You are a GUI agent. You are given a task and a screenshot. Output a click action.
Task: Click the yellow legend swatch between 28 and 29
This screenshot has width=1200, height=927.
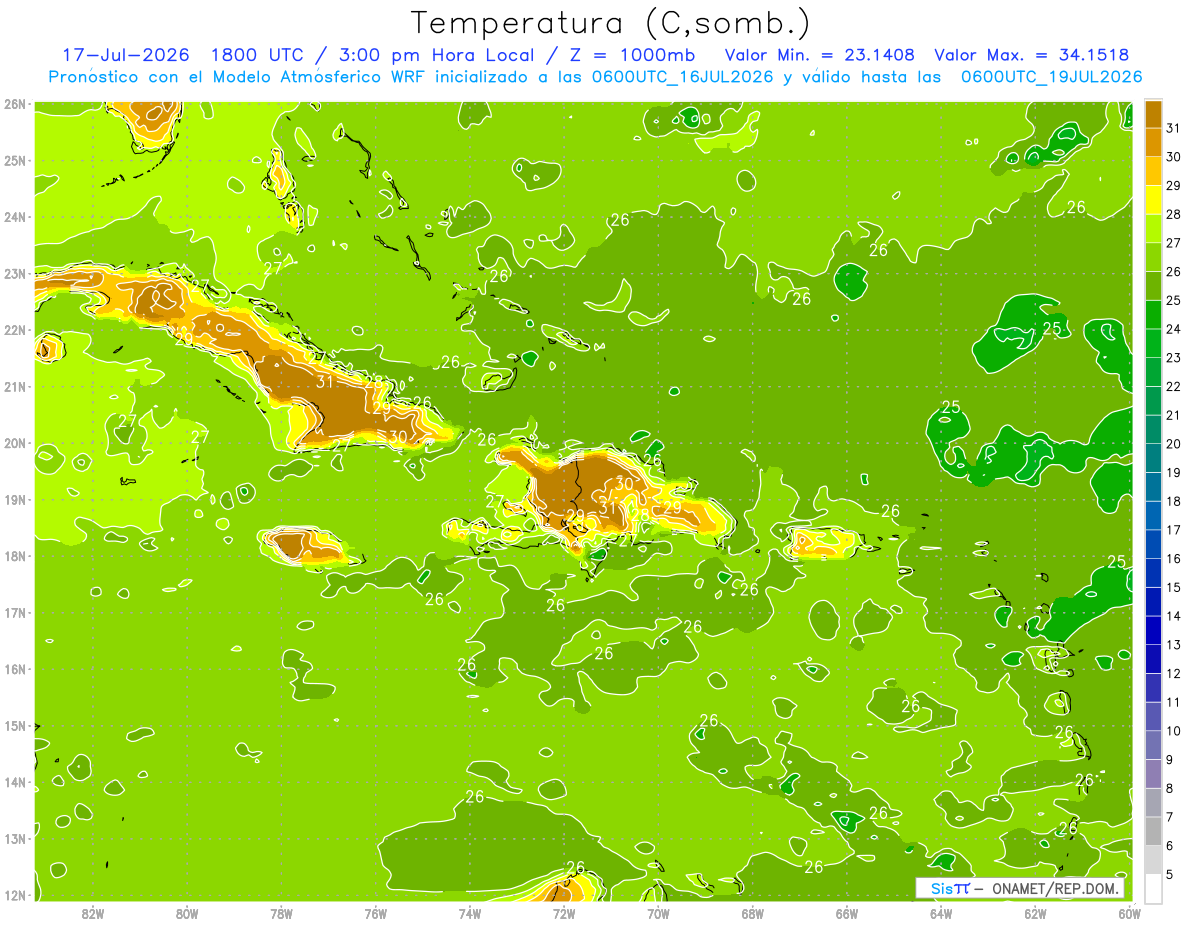(1154, 200)
